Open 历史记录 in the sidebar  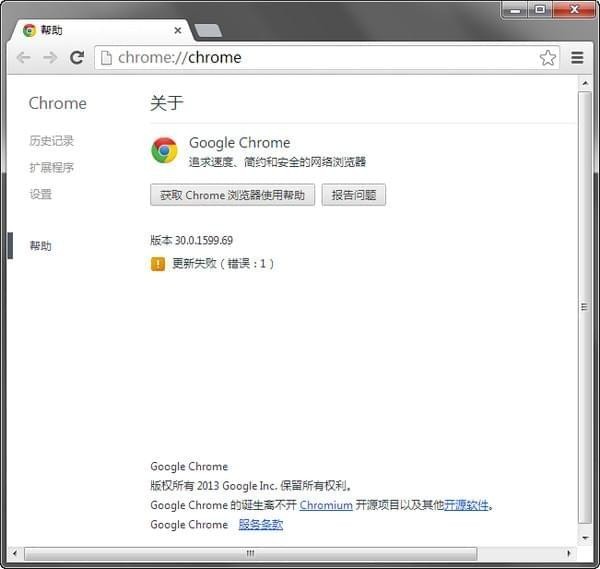pyautogui.click(x=52, y=141)
